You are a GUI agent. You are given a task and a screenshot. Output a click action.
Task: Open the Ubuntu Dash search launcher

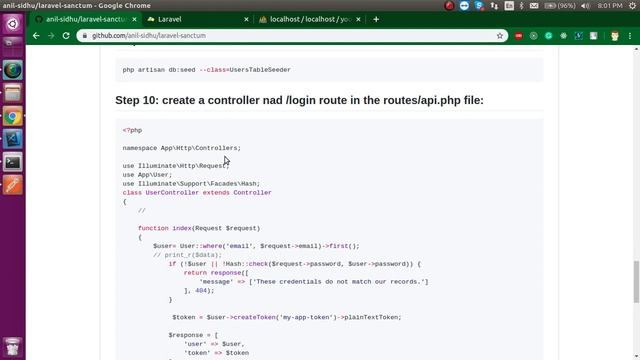pos(12,24)
